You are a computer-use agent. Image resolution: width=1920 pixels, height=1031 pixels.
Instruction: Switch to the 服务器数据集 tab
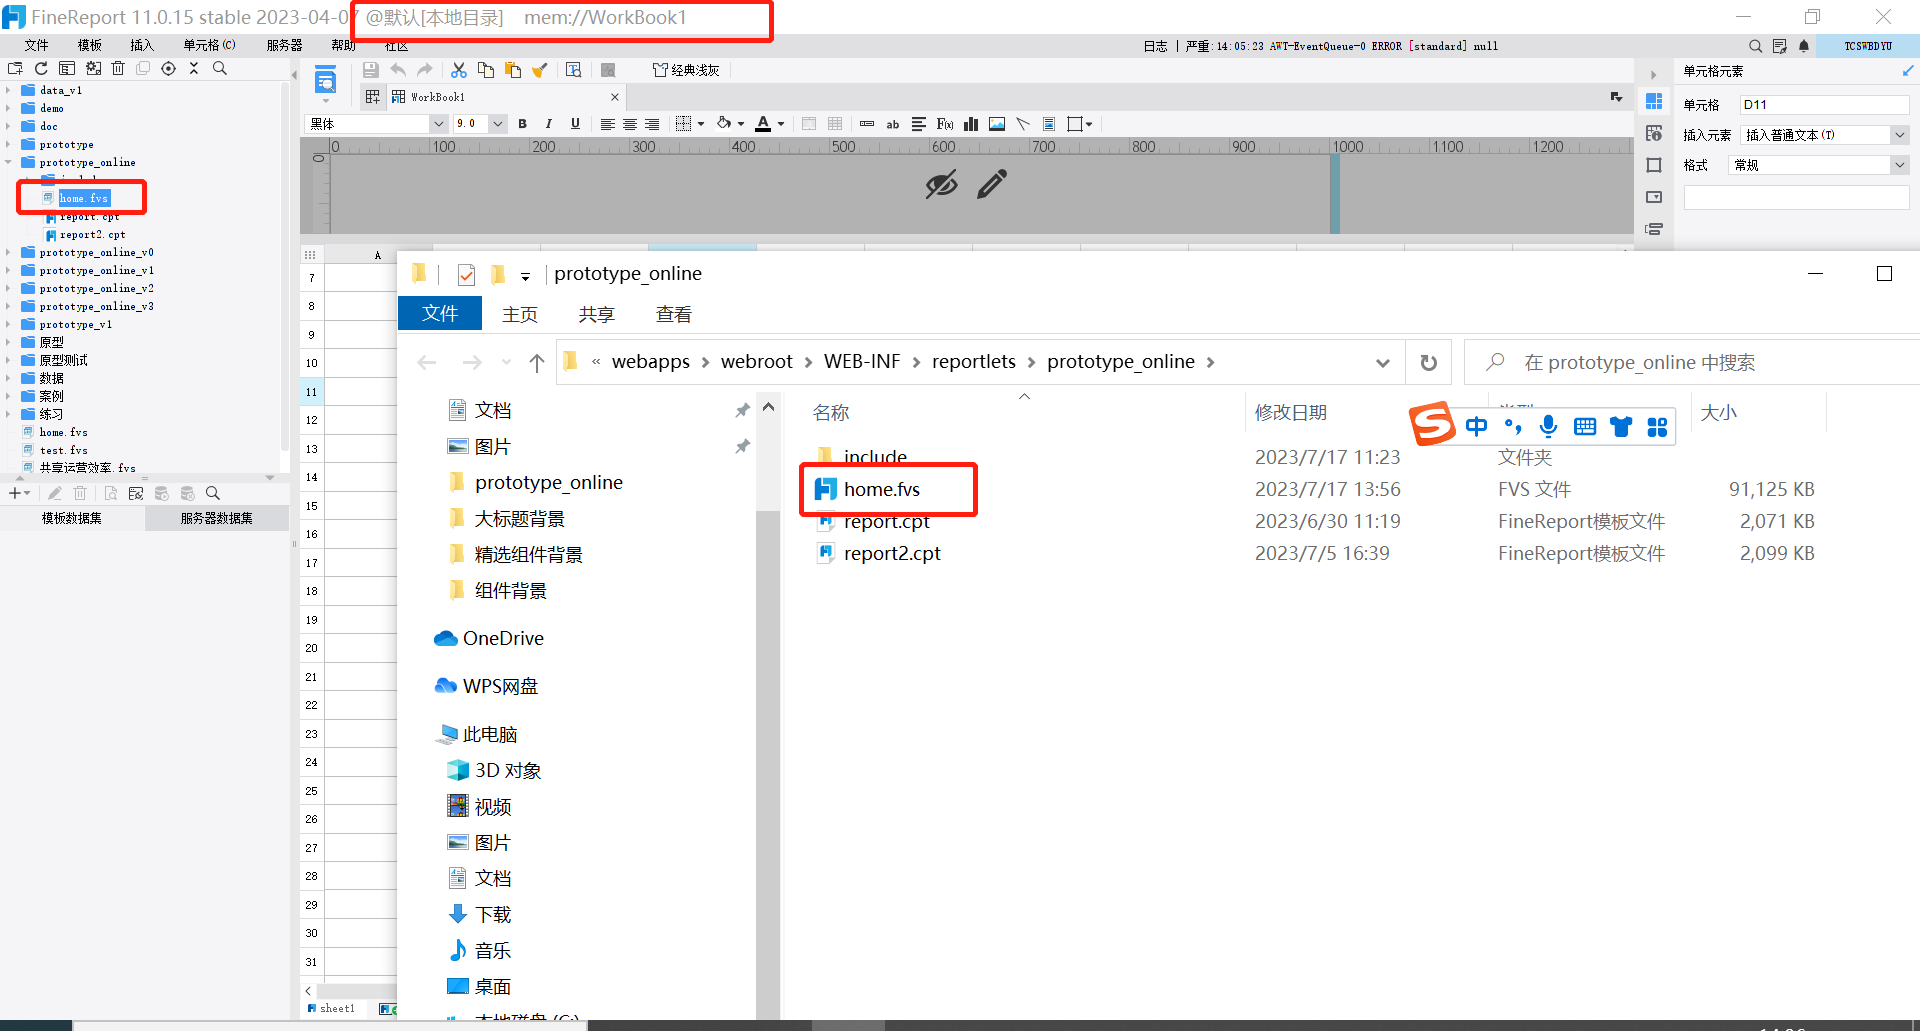coord(217,518)
